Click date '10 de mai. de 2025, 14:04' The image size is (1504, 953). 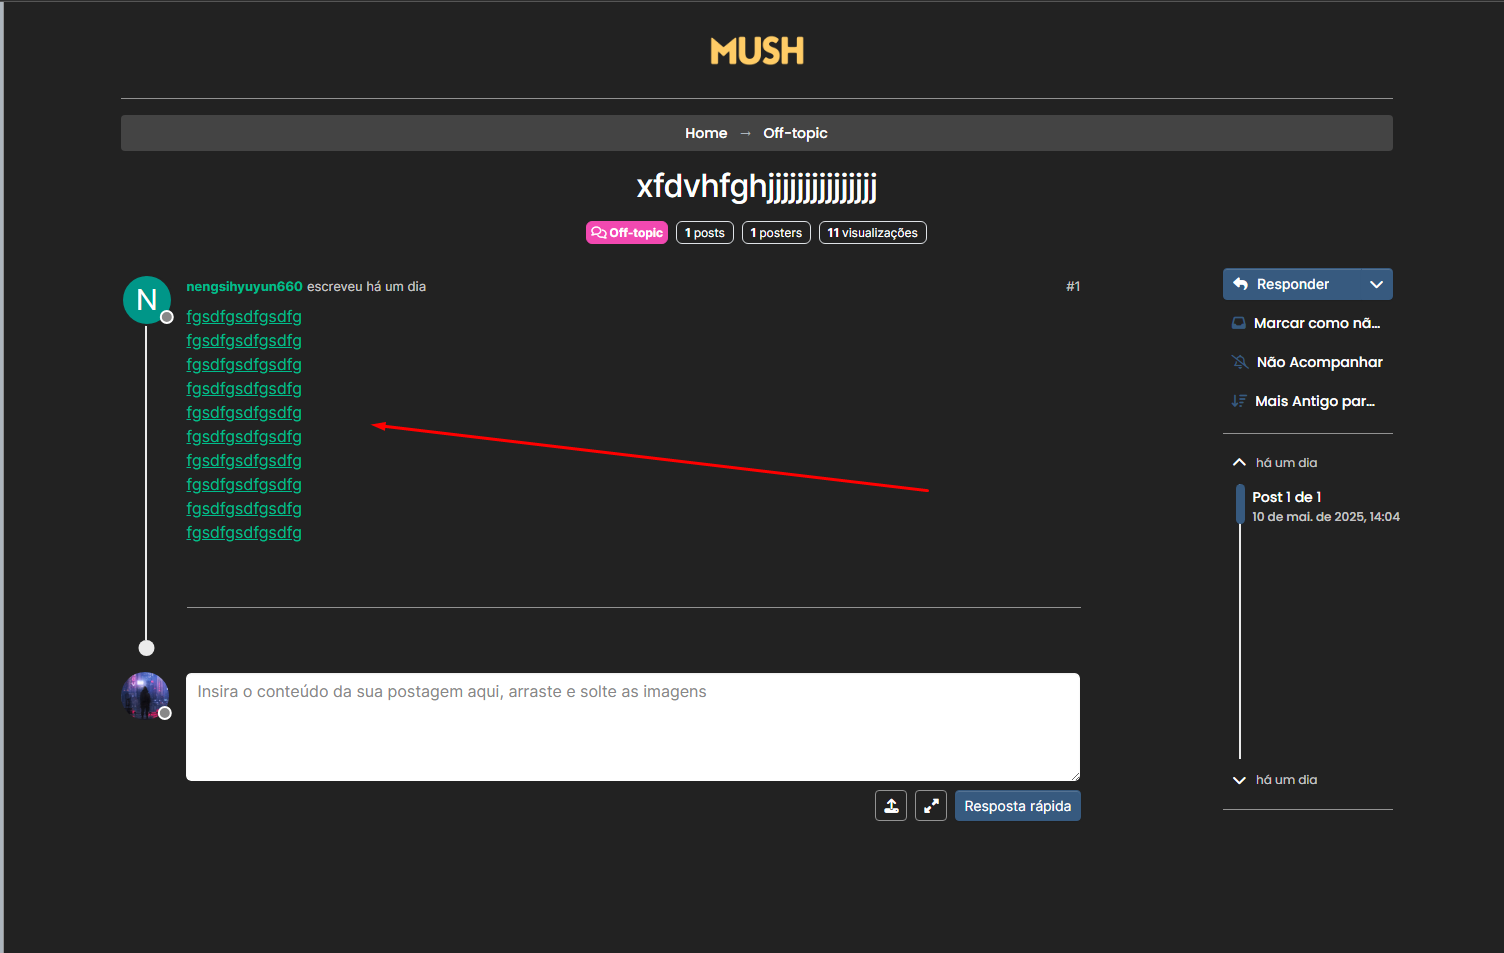(1326, 517)
